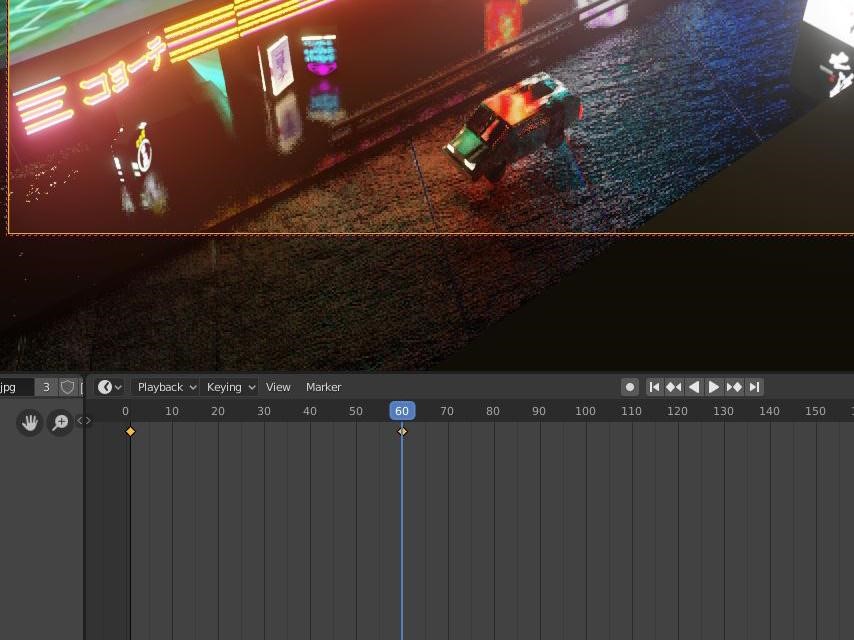Screen dimensions: 854x640
Task: Jump to the end of the frame range
Action: click(x=755, y=387)
